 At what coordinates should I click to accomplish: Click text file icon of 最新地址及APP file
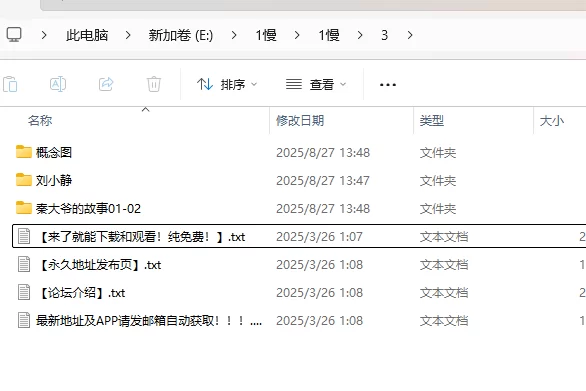coord(24,320)
